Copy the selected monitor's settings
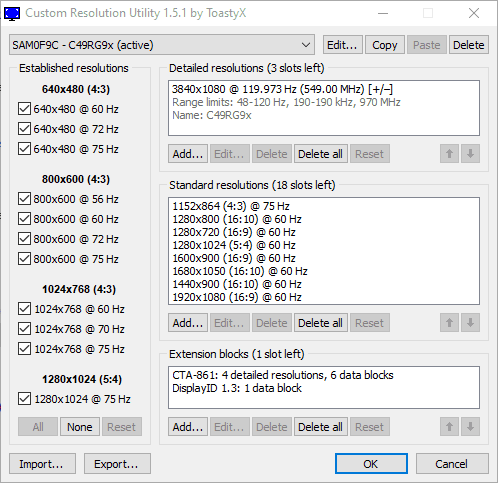 click(385, 45)
